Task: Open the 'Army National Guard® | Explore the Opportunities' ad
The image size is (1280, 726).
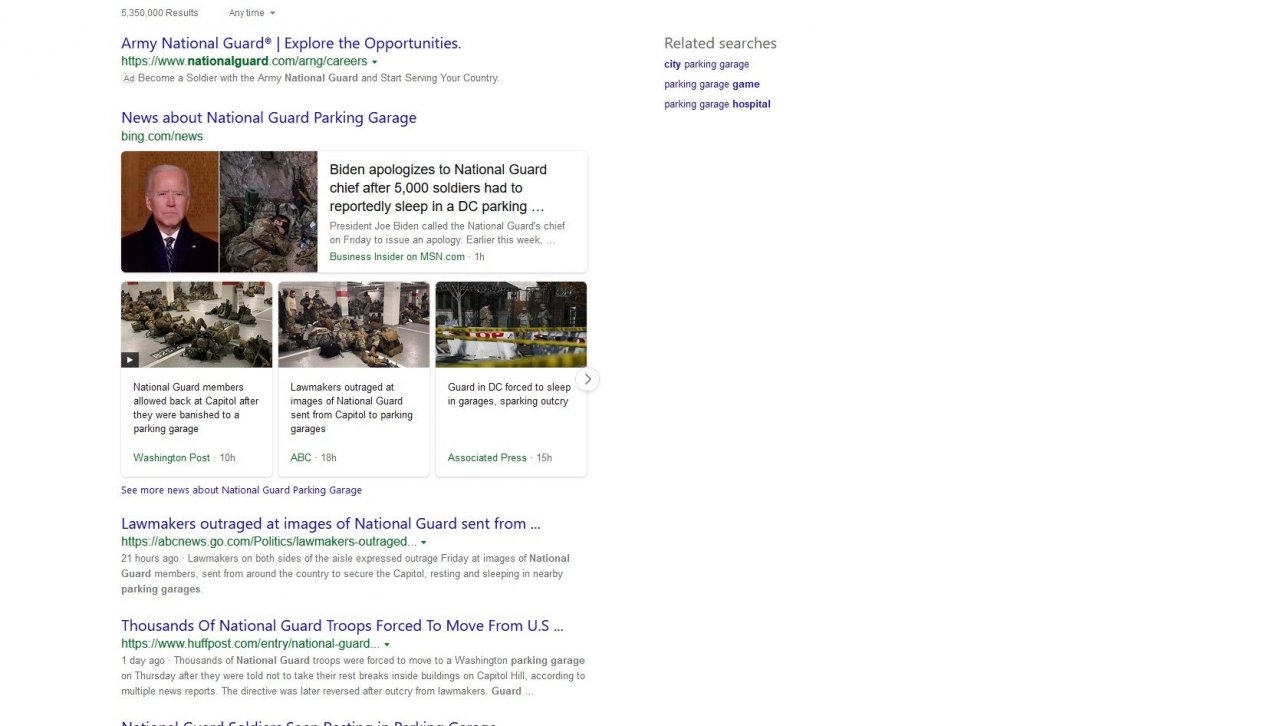Action: click(290, 43)
